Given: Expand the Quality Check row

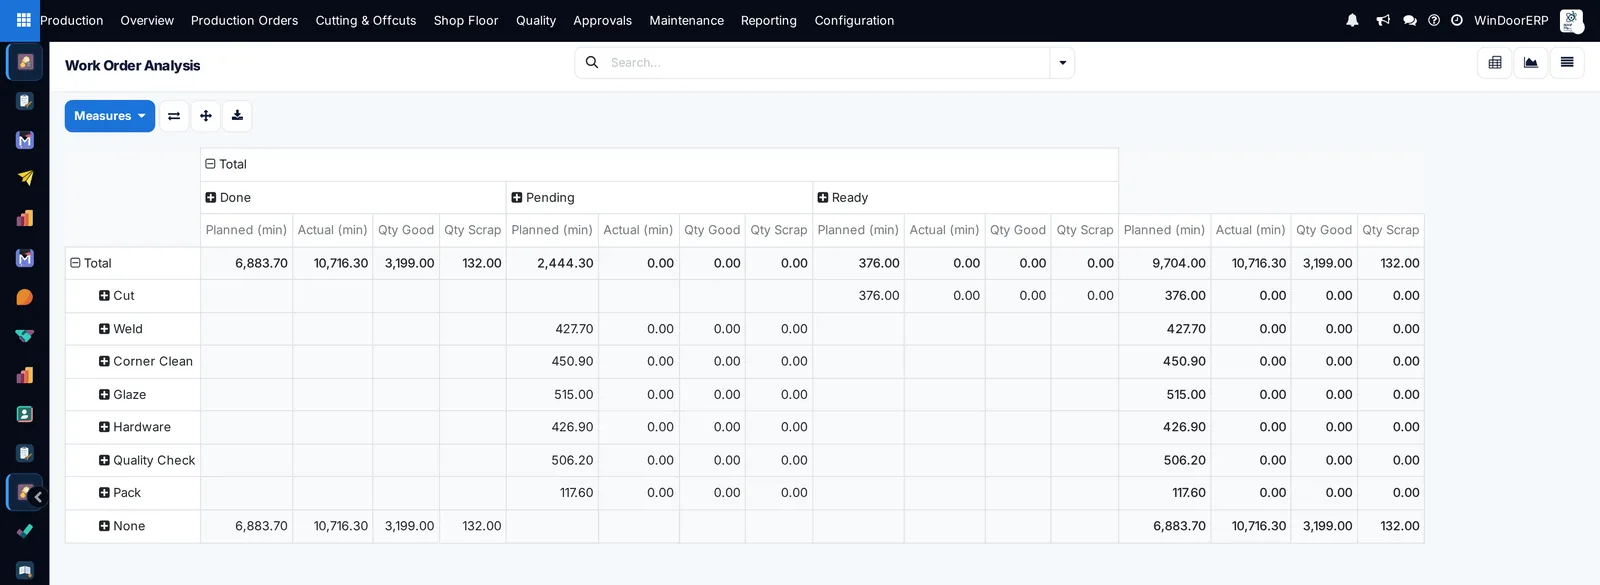Looking at the screenshot, I should [x=147, y=460].
